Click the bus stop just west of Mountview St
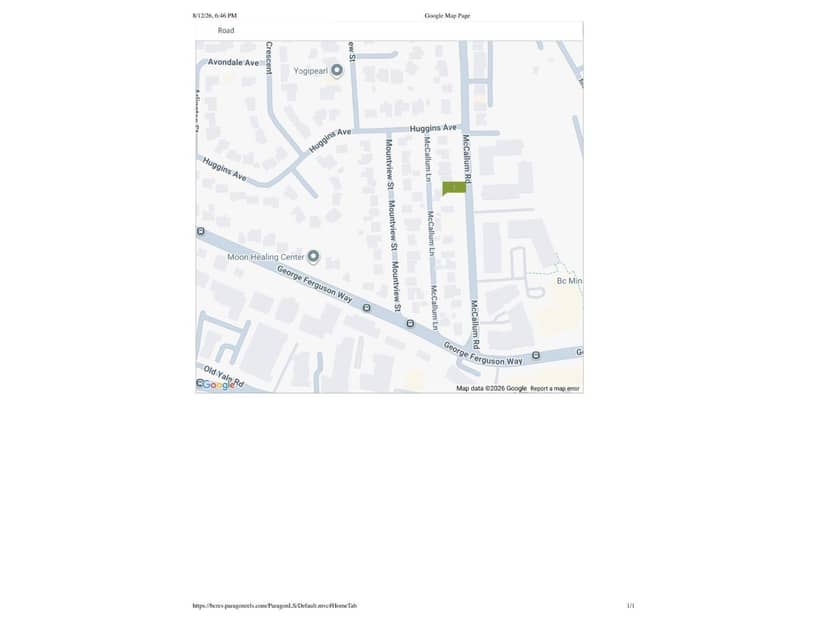Screen dimensions: 828x621 (366, 307)
